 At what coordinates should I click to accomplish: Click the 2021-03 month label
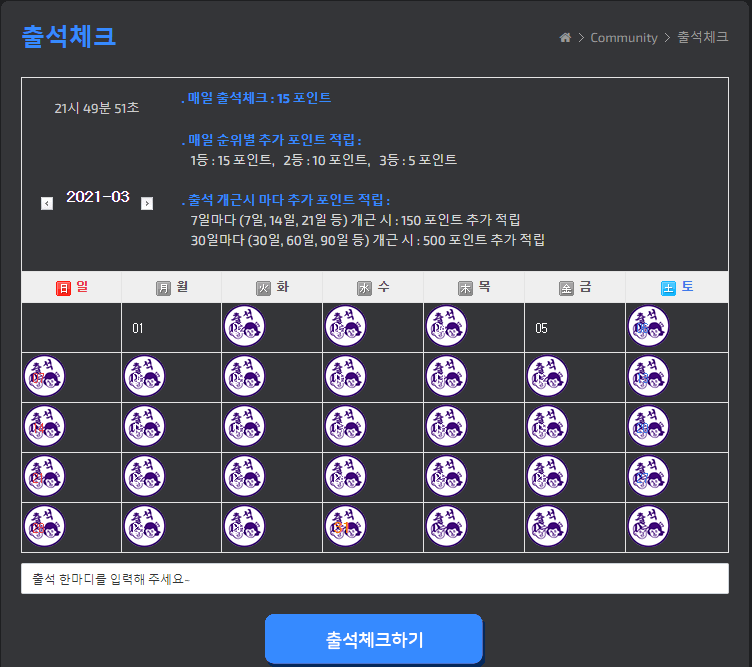click(x=98, y=197)
